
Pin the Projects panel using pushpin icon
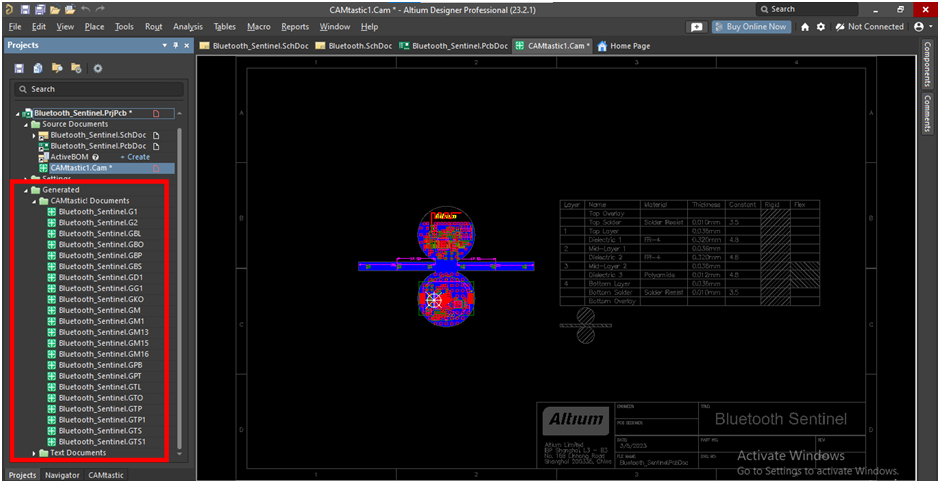[x=177, y=46]
